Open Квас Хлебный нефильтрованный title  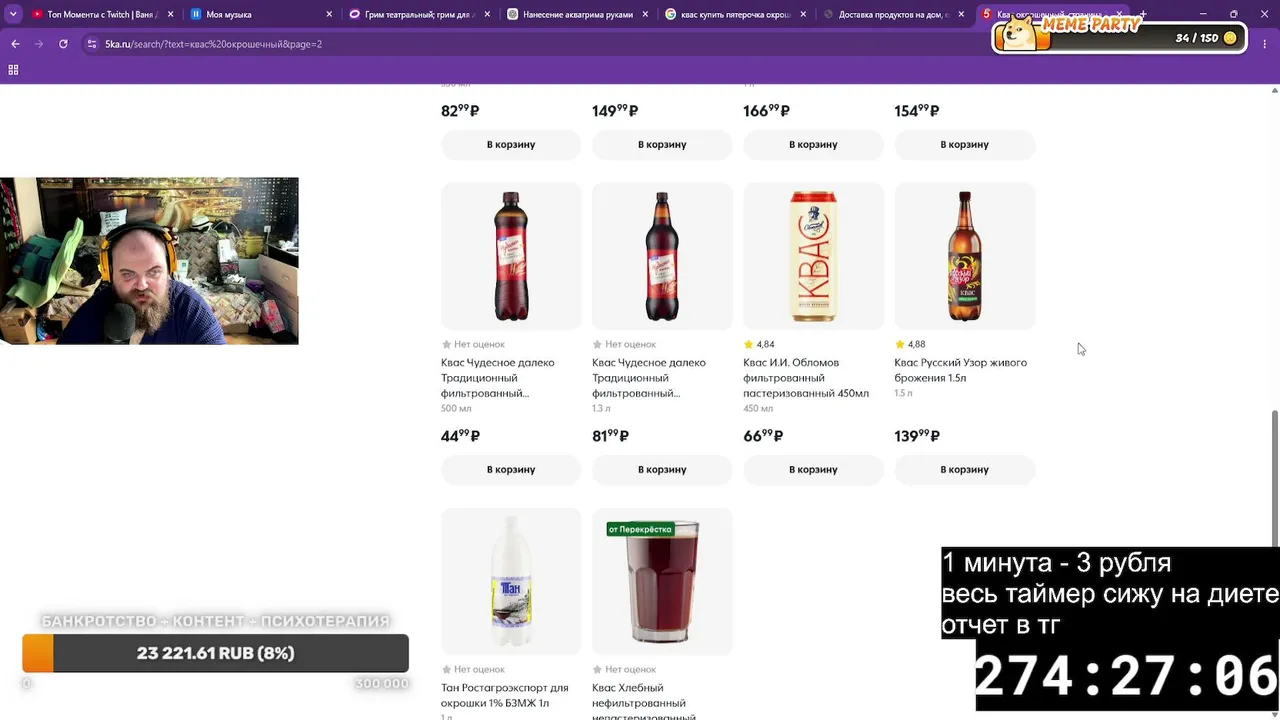click(643, 702)
